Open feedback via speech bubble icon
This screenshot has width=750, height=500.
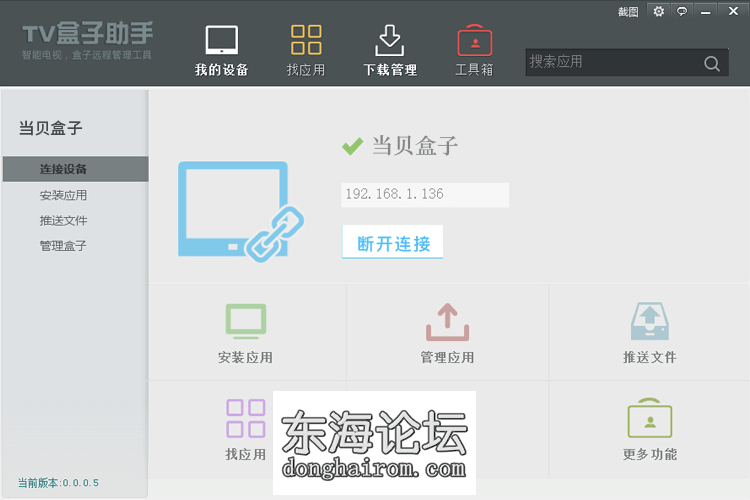click(x=682, y=11)
